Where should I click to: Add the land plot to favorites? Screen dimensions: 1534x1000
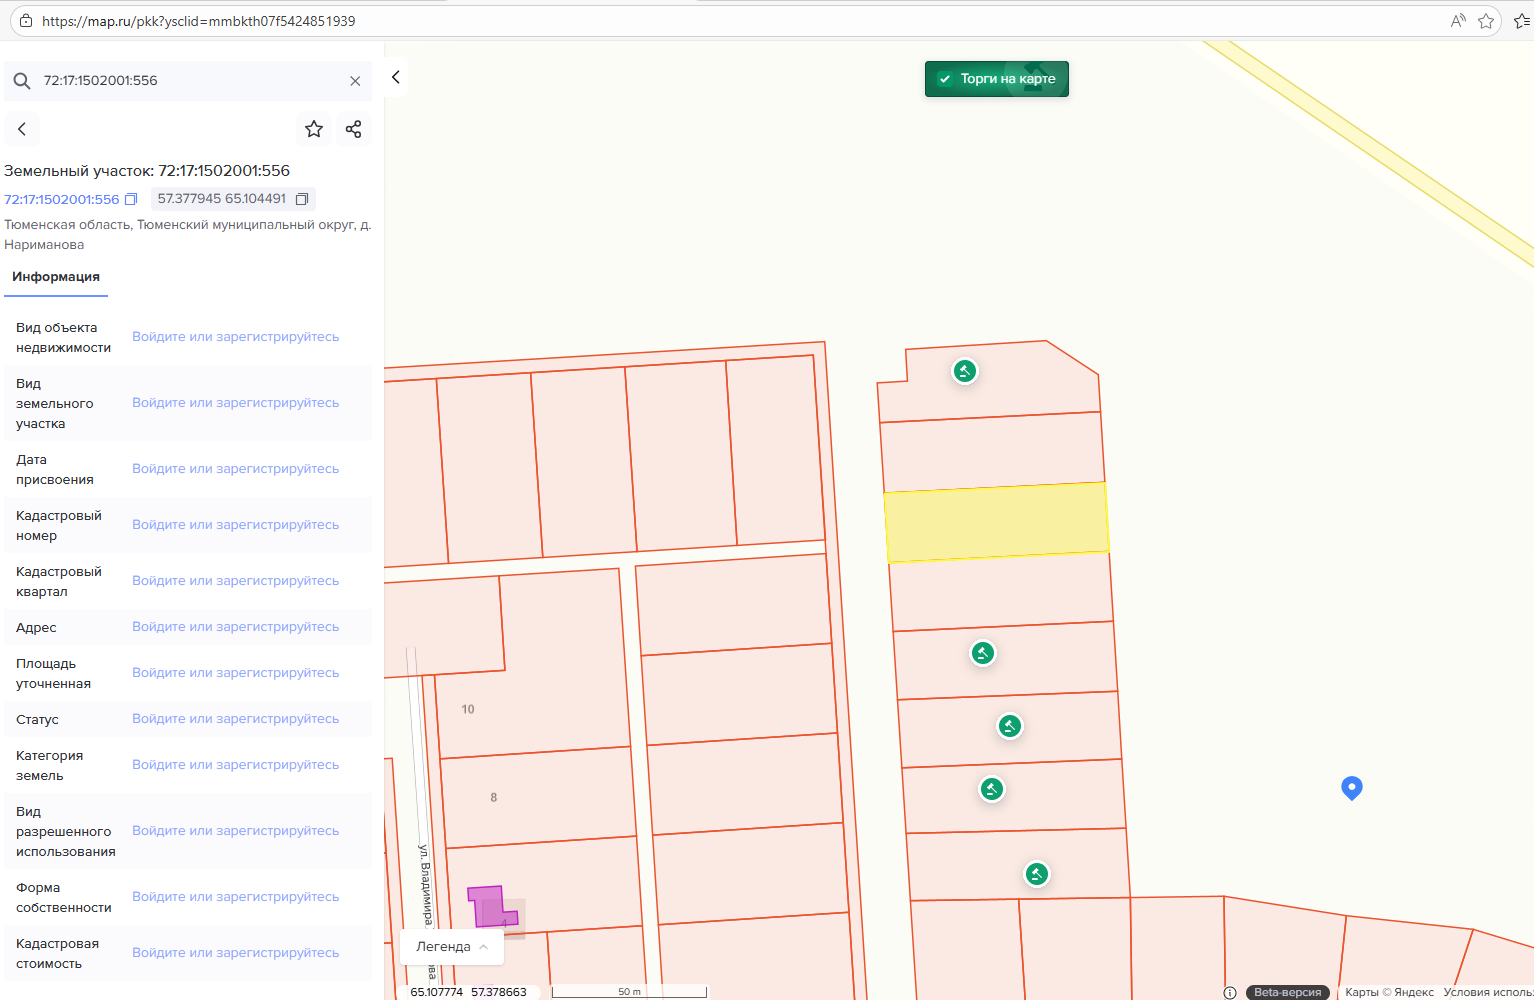pyautogui.click(x=314, y=129)
